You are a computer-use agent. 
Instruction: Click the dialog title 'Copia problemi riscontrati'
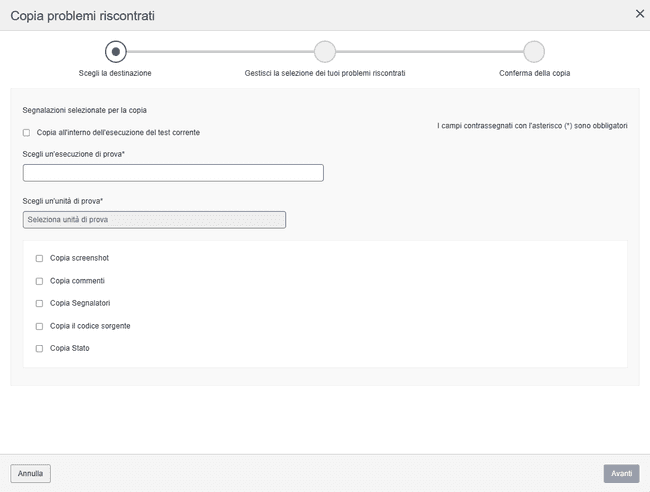(x=82, y=16)
